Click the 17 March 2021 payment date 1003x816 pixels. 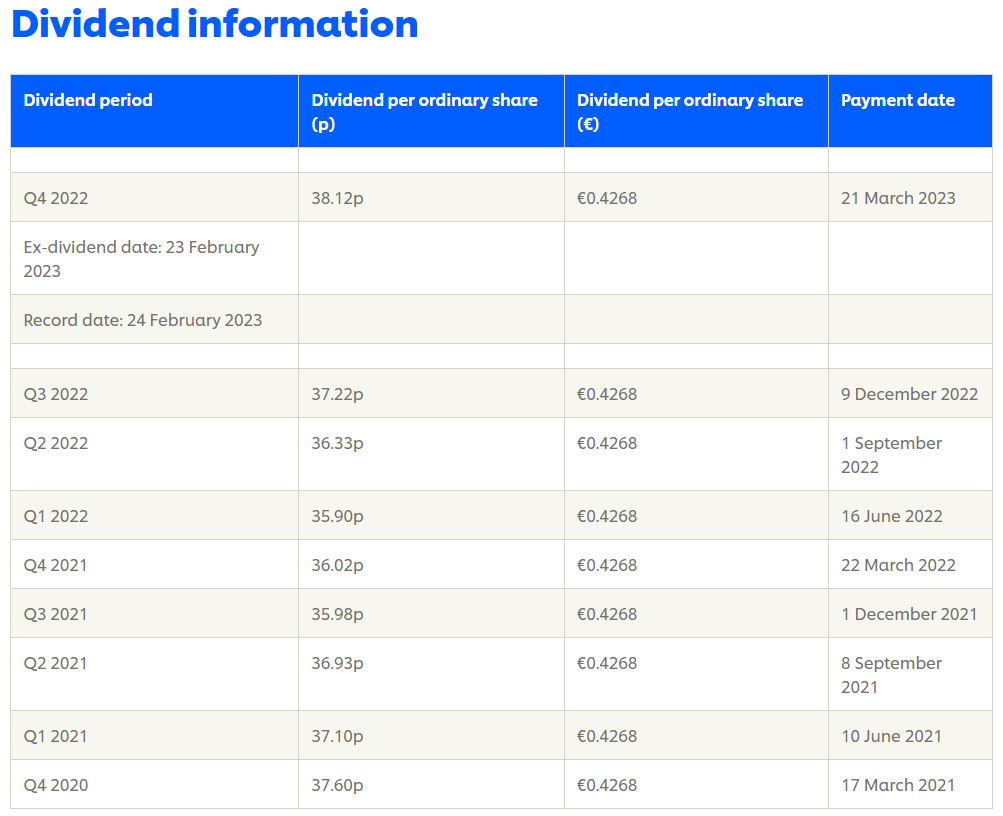click(x=898, y=785)
